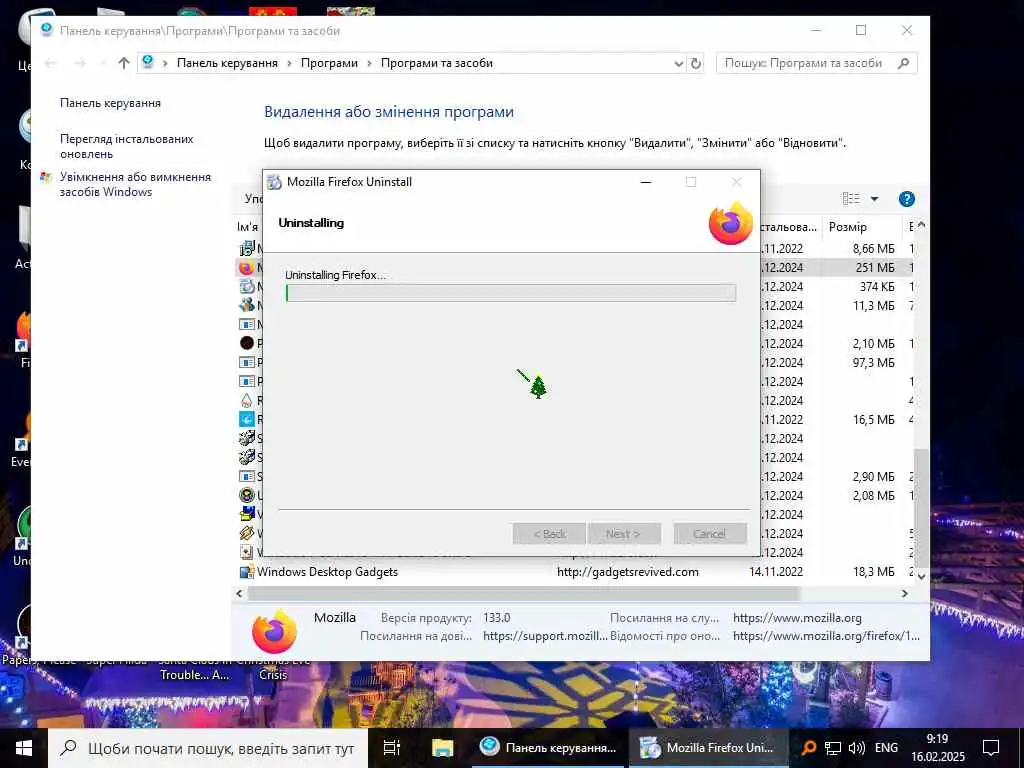Click the horizontal scrollbar under program list
1024x768 pixels.
click(522, 594)
